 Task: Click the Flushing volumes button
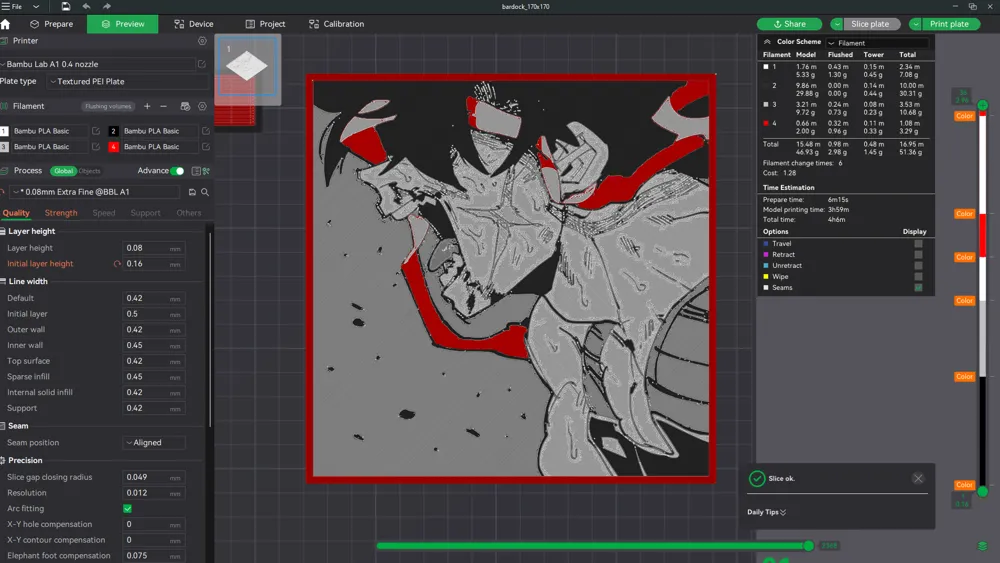(x=108, y=106)
